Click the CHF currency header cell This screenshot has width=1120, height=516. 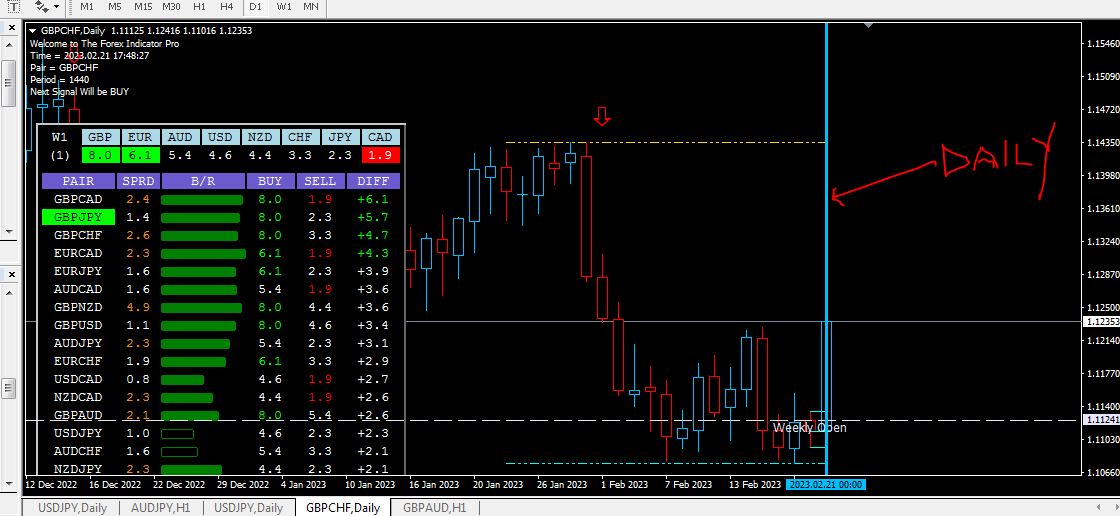tap(301, 137)
